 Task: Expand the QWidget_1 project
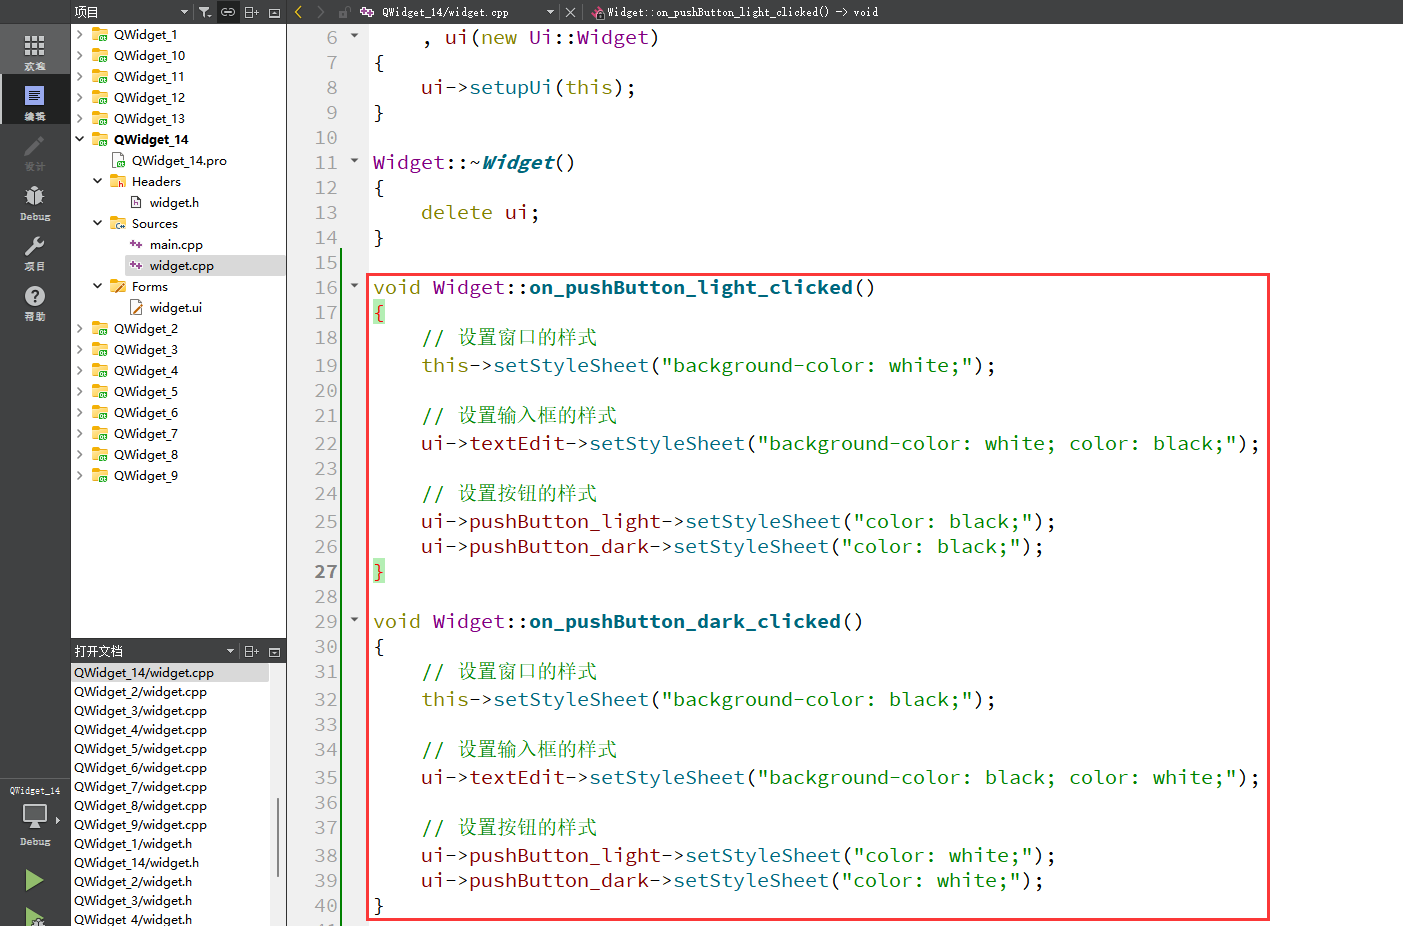(x=80, y=34)
